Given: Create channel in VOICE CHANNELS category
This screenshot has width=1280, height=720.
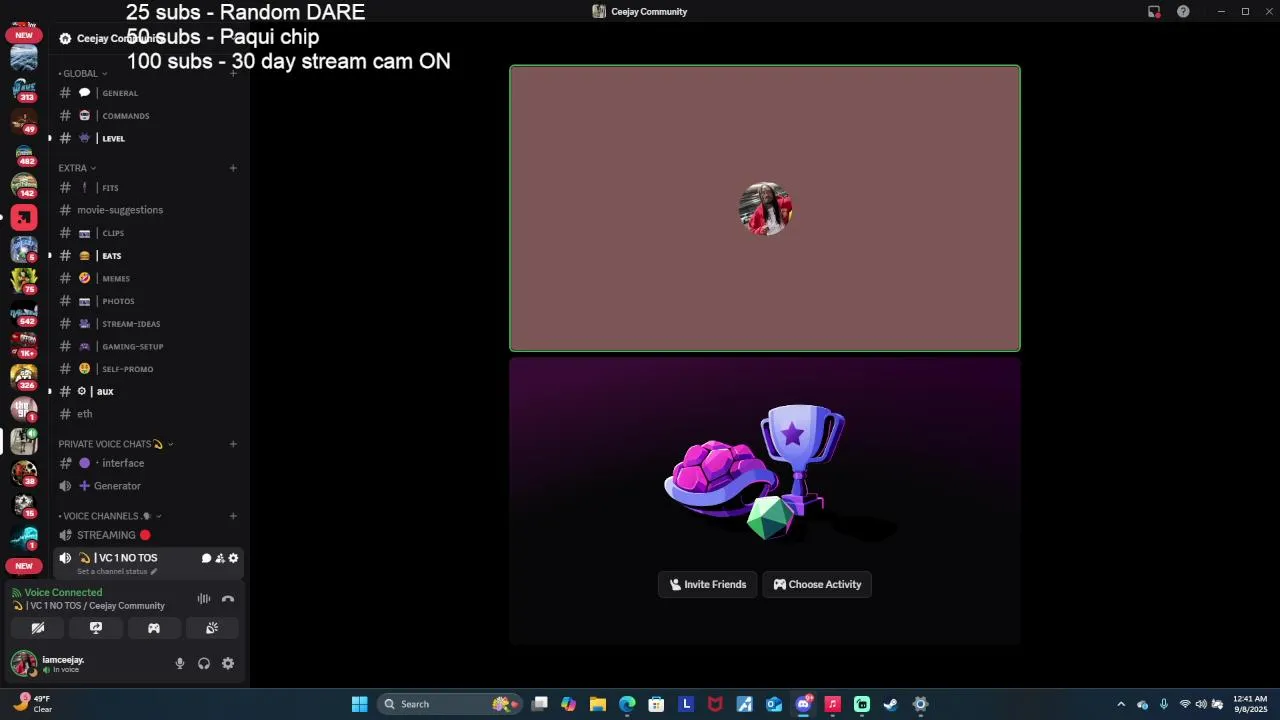Looking at the screenshot, I should (233, 516).
